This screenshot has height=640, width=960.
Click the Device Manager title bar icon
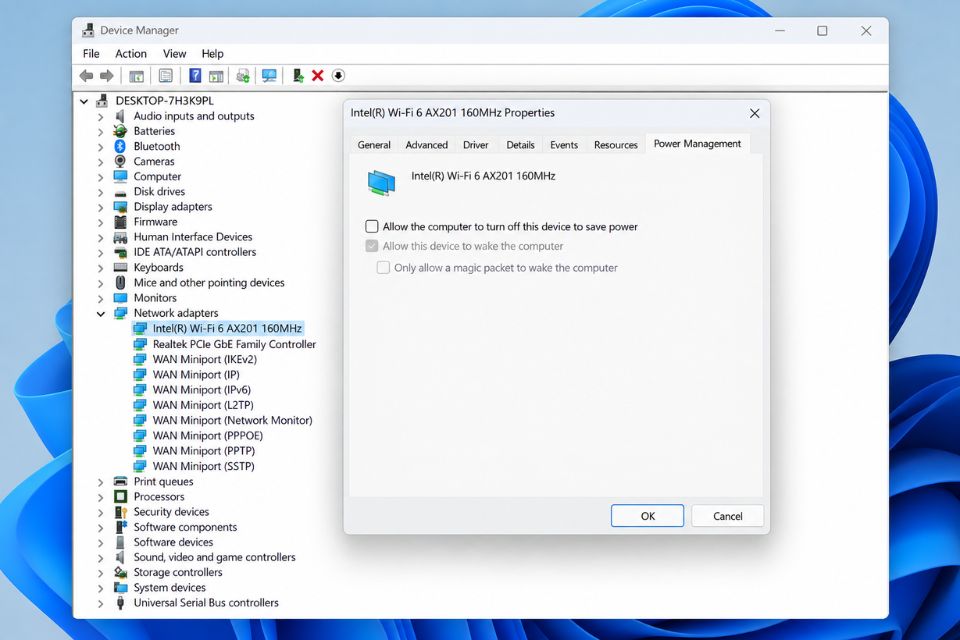(x=88, y=30)
